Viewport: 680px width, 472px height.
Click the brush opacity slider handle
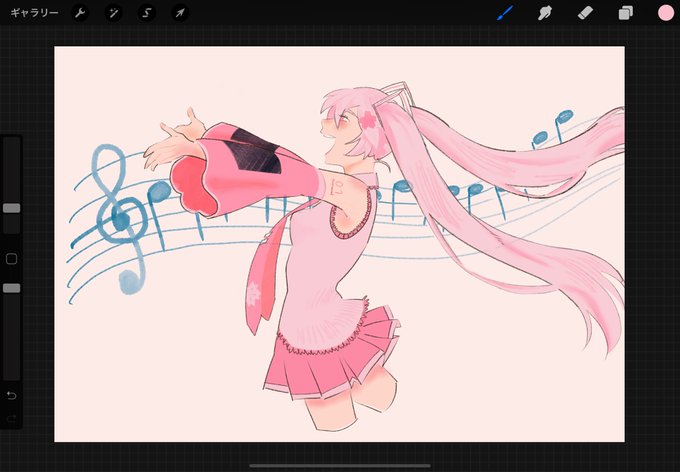point(12,288)
